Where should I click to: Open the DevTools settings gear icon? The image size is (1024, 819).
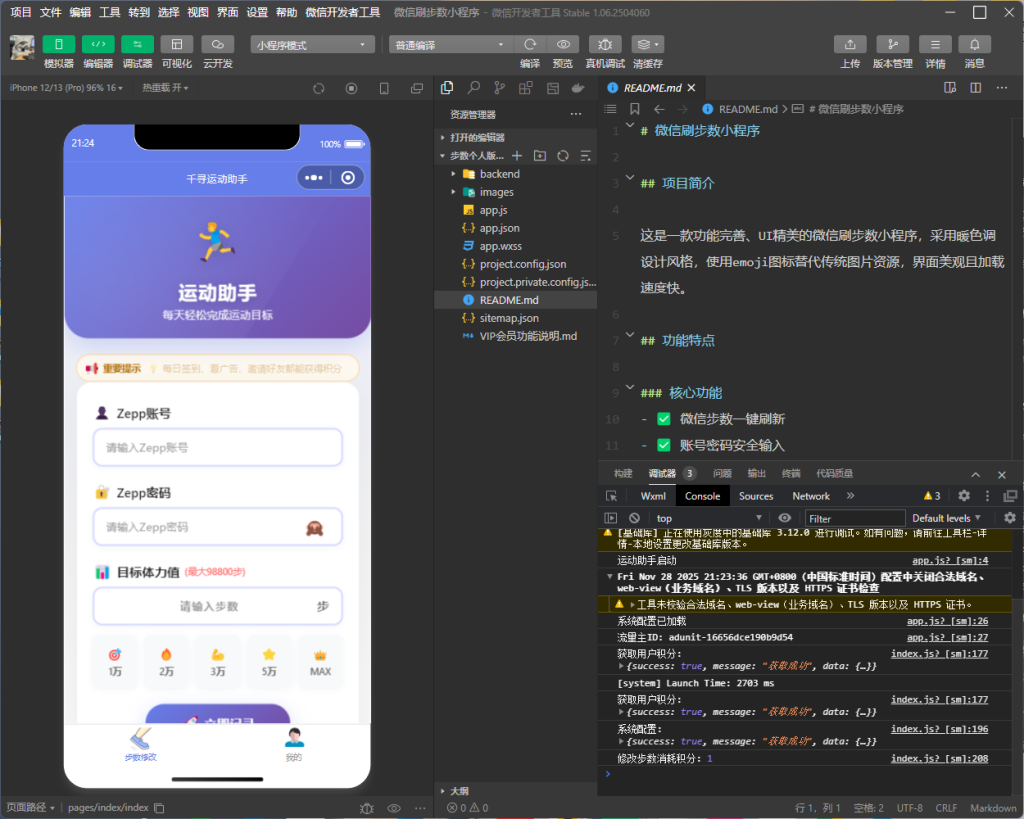click(x=964, y=496)
